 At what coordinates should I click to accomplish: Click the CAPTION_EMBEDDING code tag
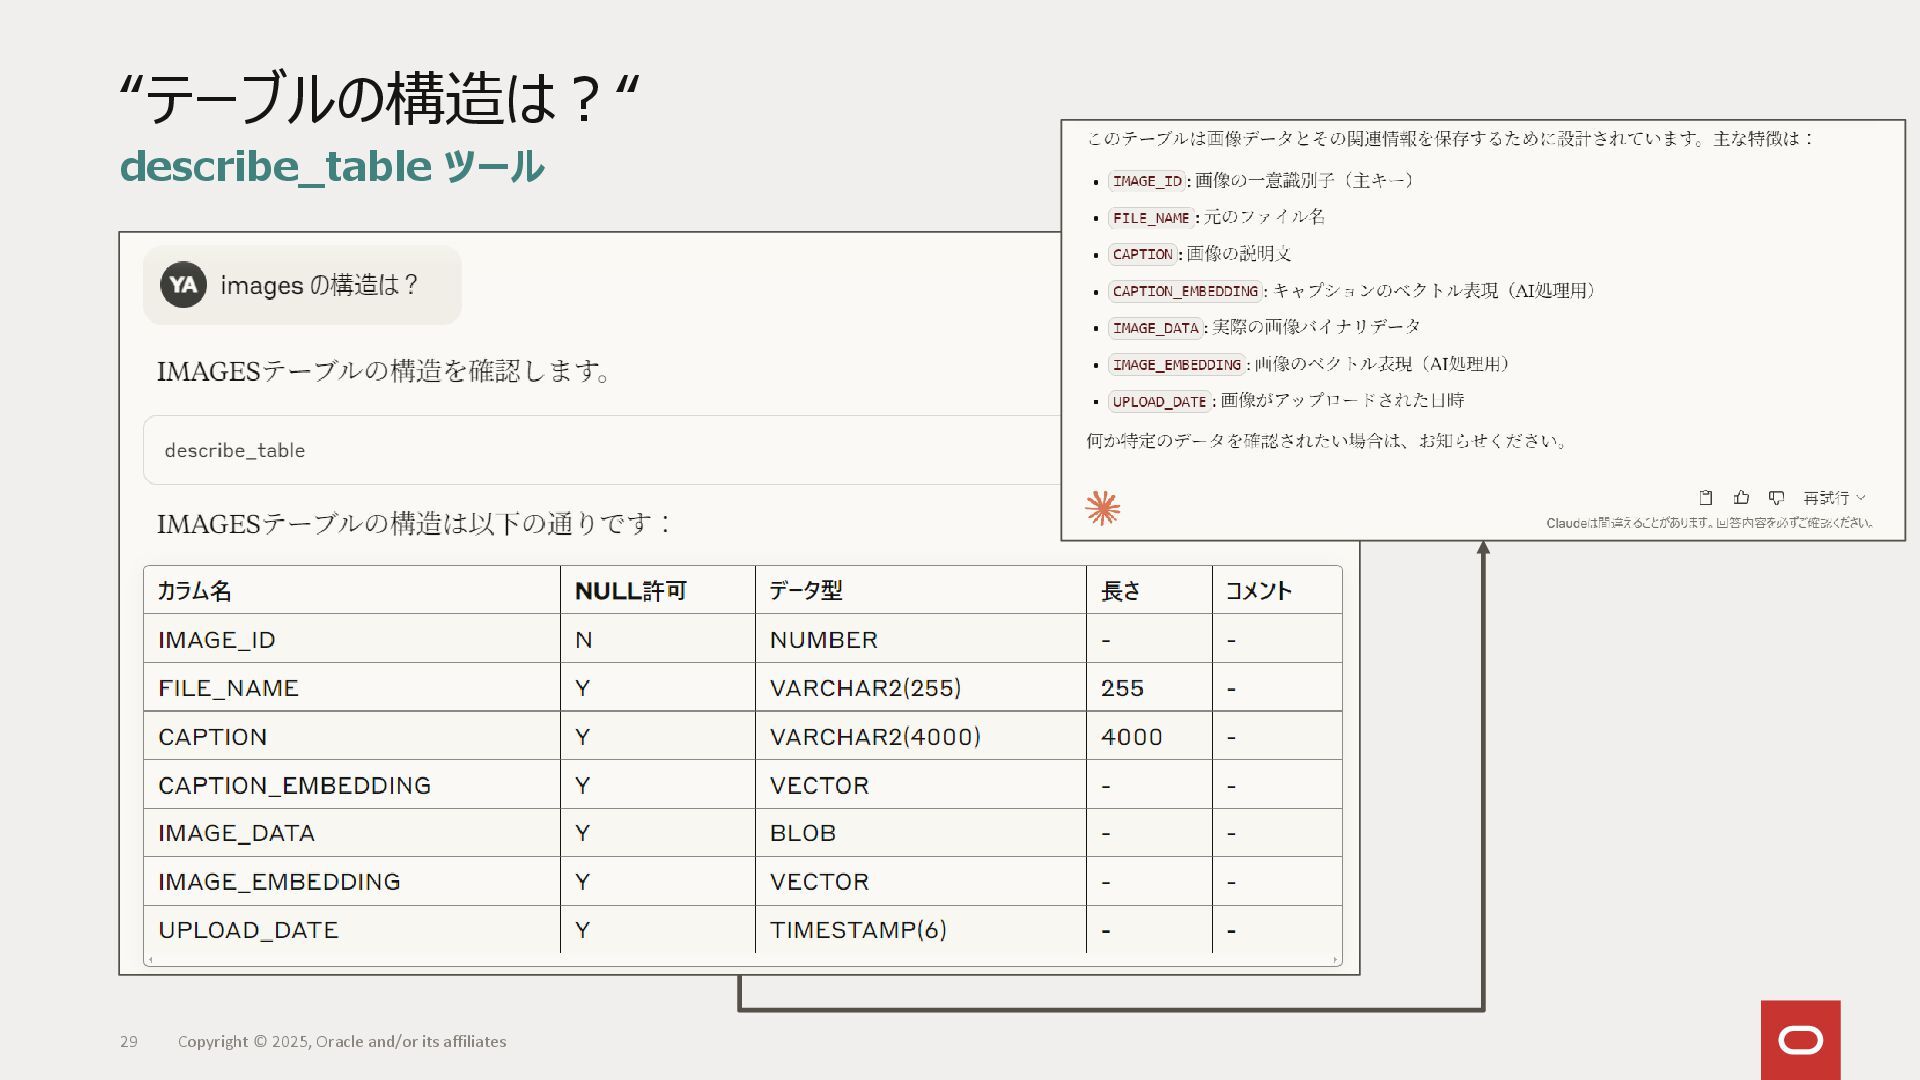pos(1185,291)
